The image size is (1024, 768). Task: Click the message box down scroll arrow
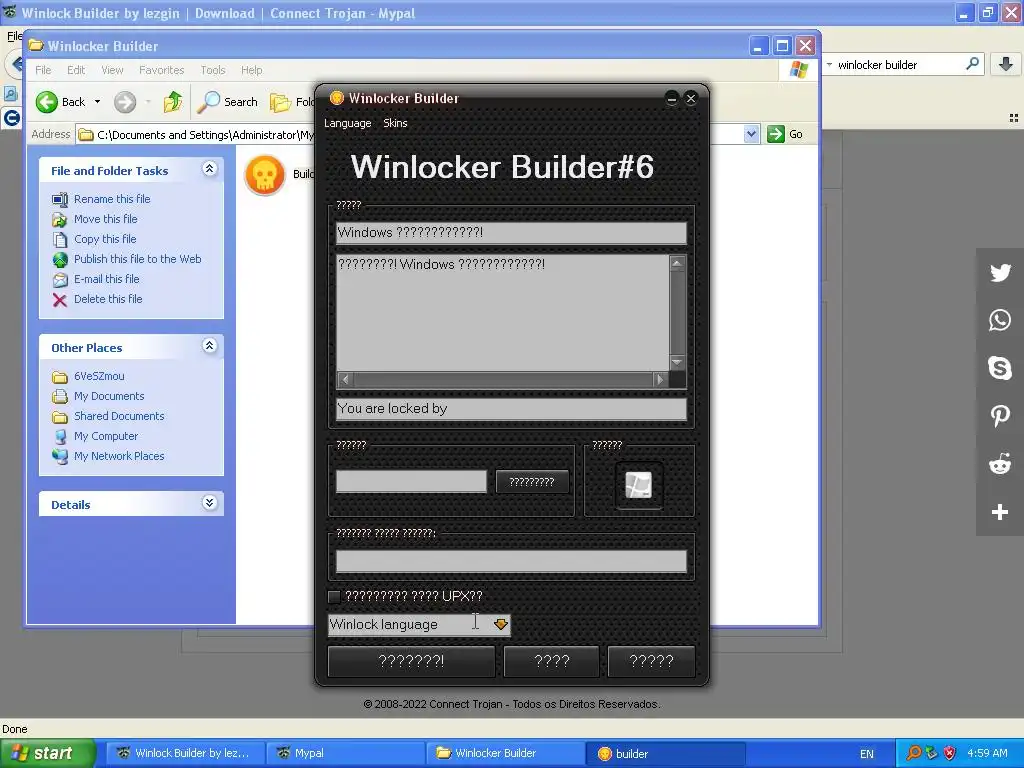pyautogui.click(x=677, y=362)
